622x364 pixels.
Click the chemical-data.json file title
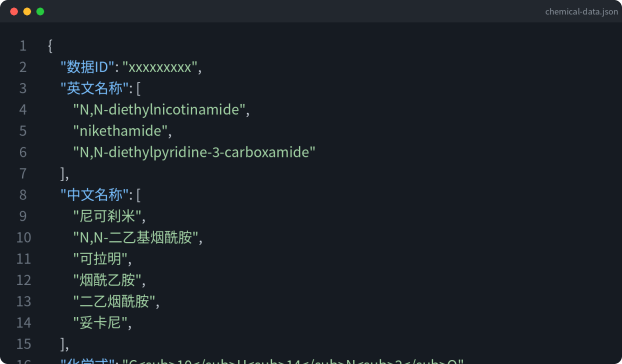[581, 12]
